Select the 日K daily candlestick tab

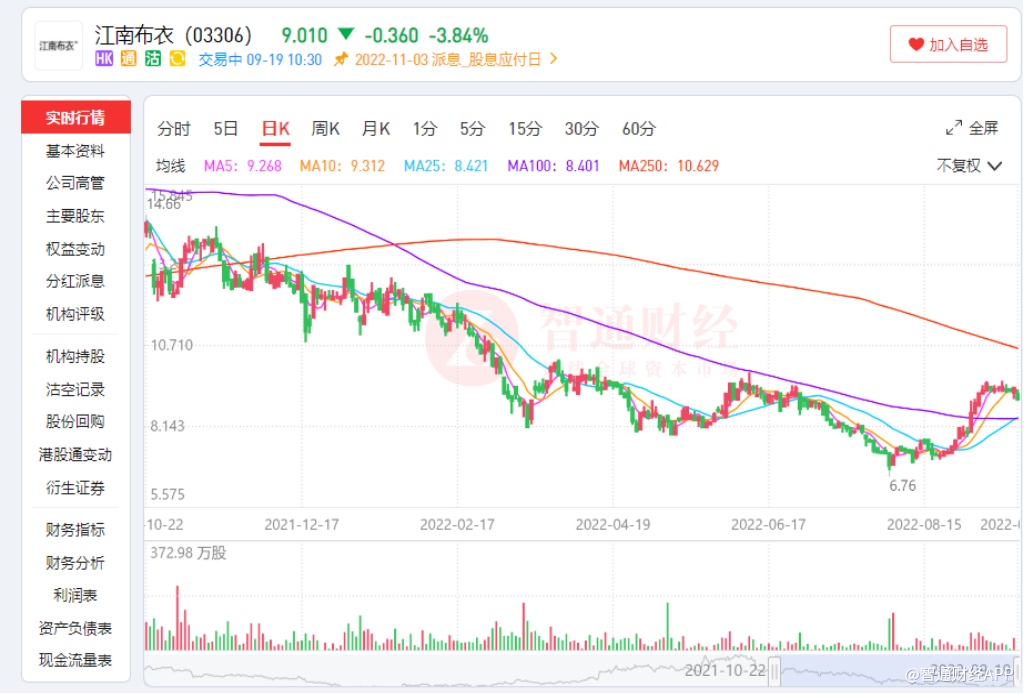click(x=275, y=129)
